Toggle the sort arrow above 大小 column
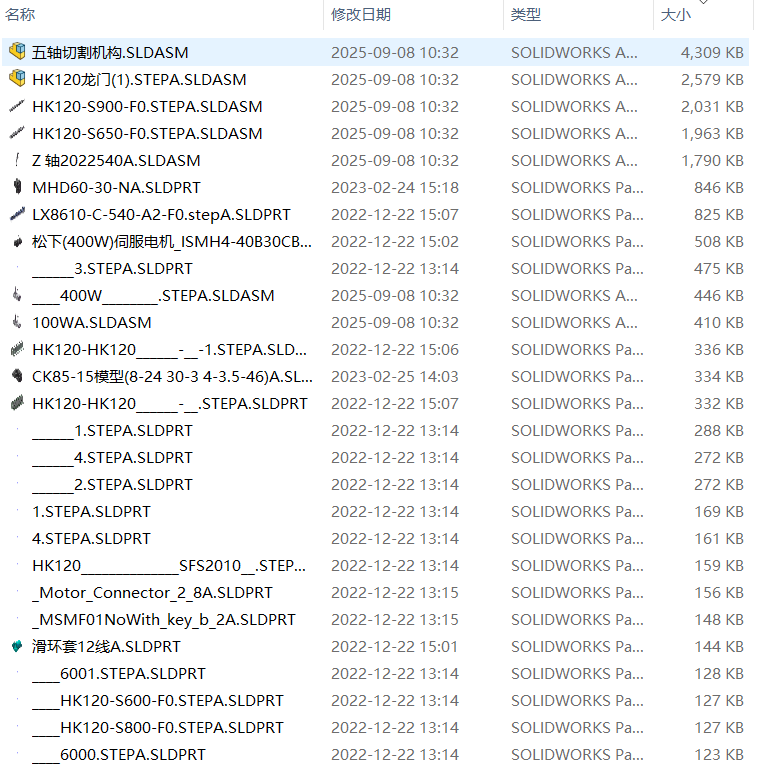 coord(704,2)
